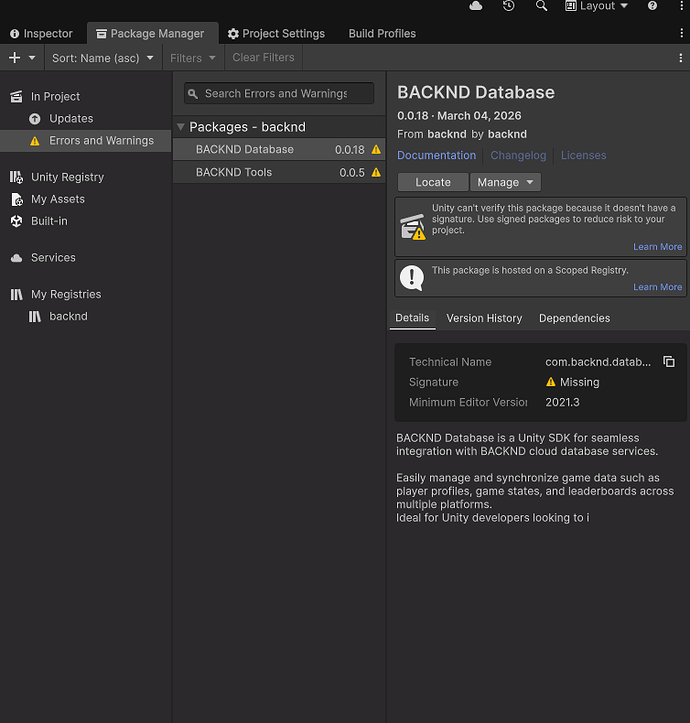
Task: Open the undo history clock icon
Action: point(509,6)
